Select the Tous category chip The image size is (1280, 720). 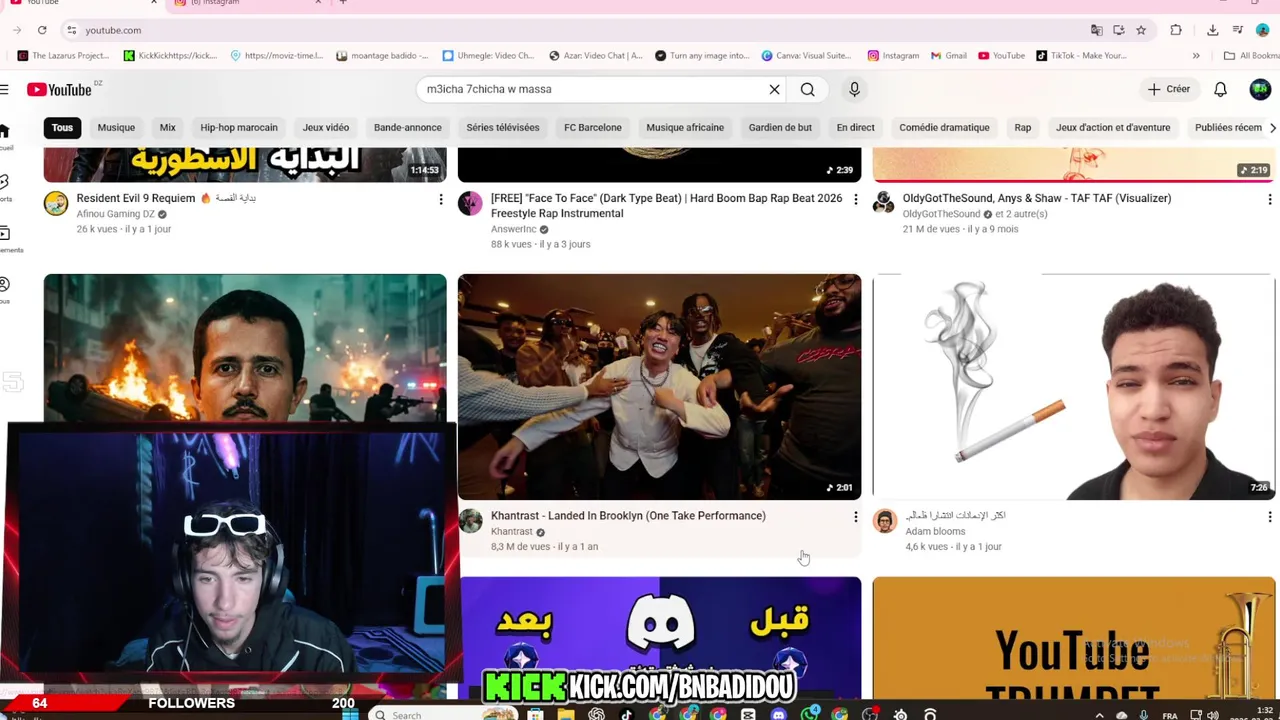pyautogui.click(x=62, y=128)
